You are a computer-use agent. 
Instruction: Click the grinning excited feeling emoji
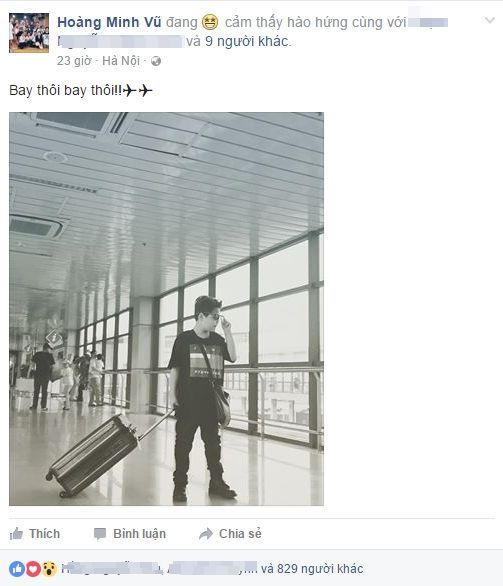click(210, 22)
